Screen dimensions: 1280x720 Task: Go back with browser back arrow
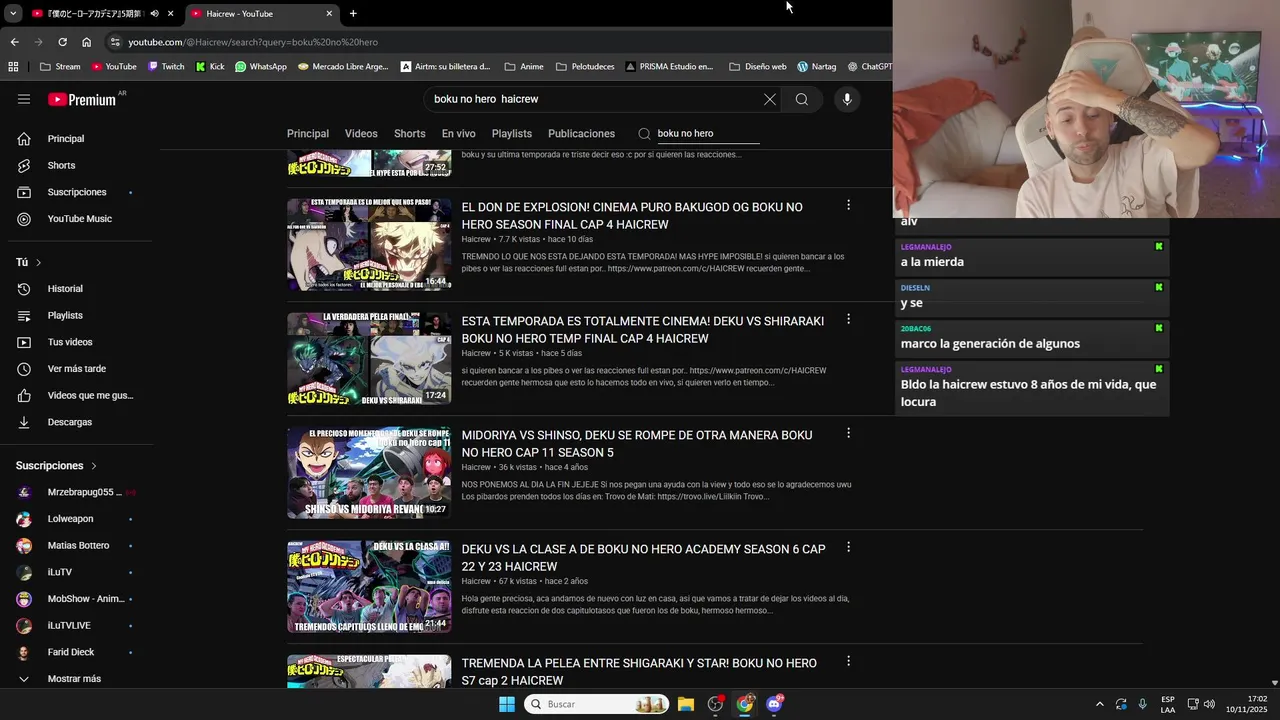click(14, 42)
